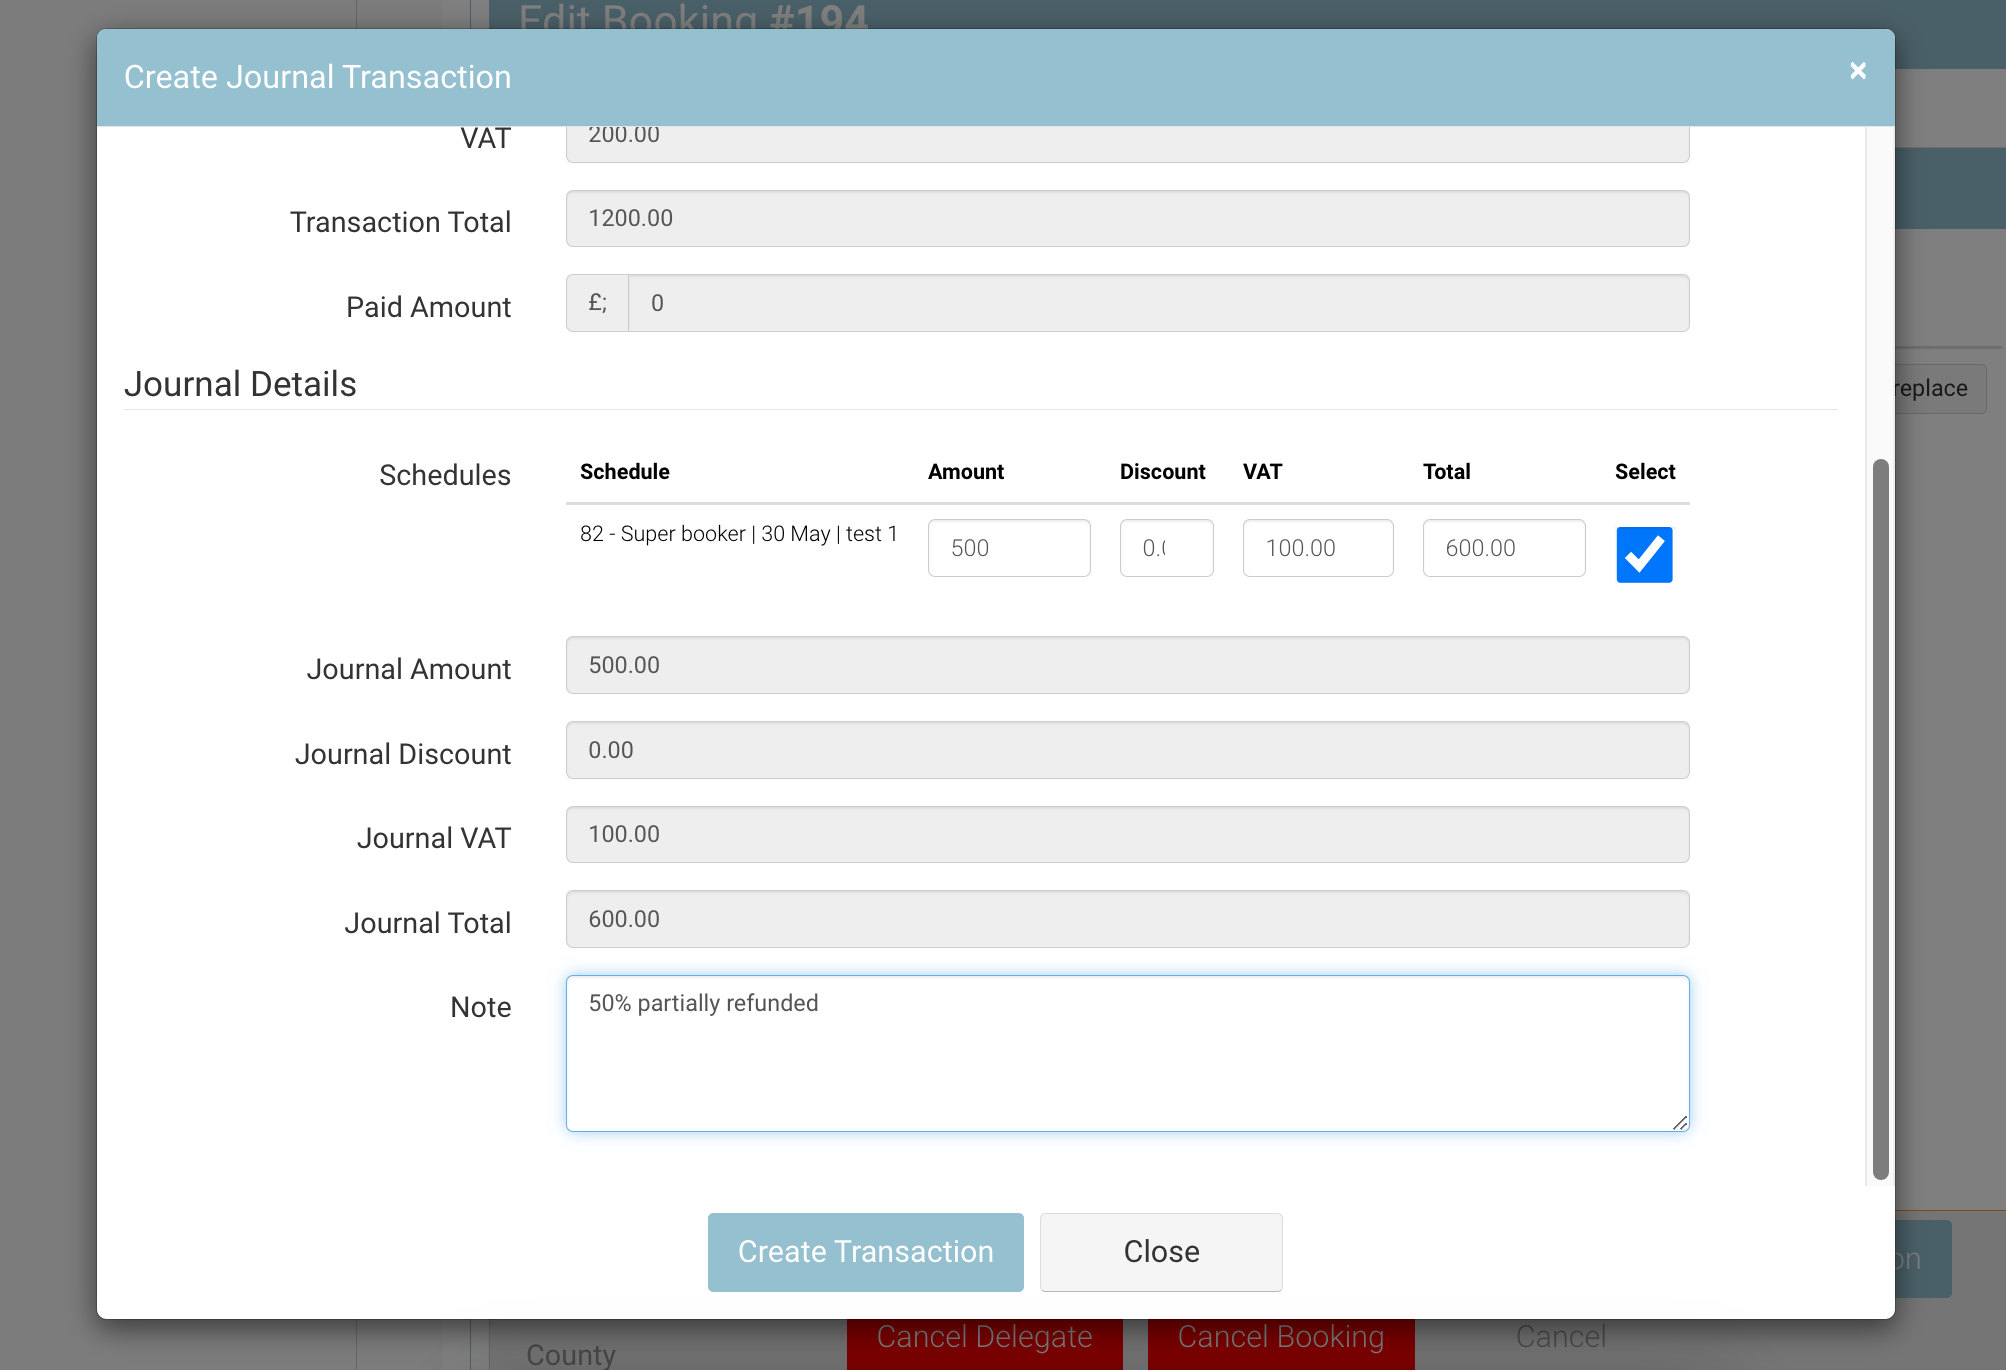This screenshot has width=2006, height=1370.
Task: Click the Transaction Total field showing 1200.00
Action: click(1126, 218)
